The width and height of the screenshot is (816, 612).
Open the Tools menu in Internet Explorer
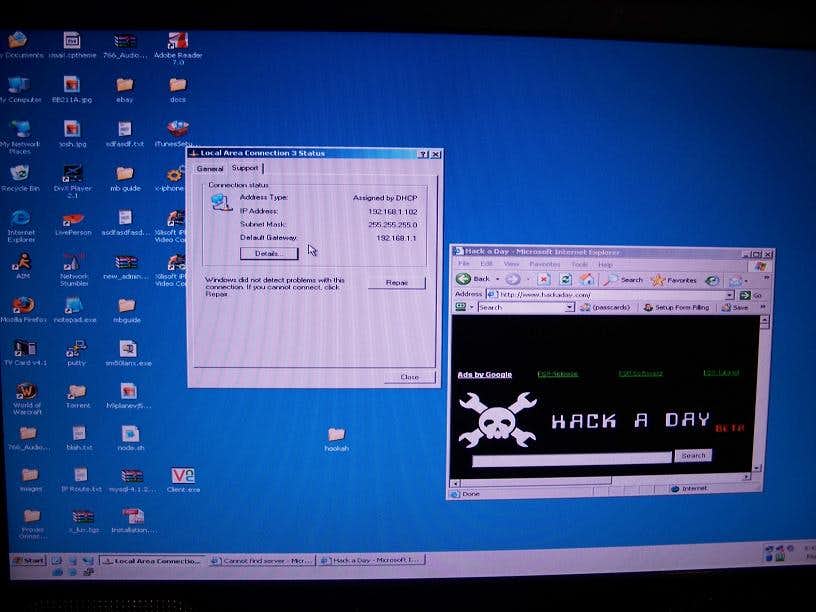578,264
